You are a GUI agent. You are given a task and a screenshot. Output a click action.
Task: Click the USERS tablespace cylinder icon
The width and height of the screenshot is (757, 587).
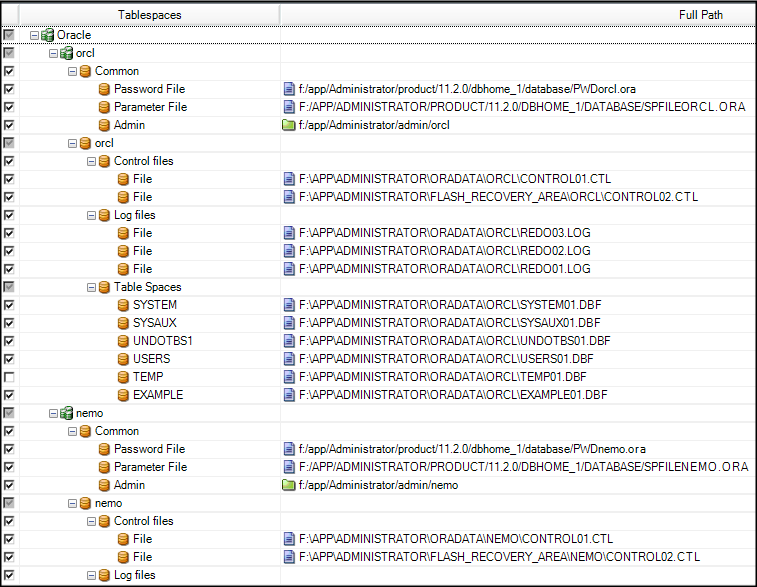[x=123, y=359]
